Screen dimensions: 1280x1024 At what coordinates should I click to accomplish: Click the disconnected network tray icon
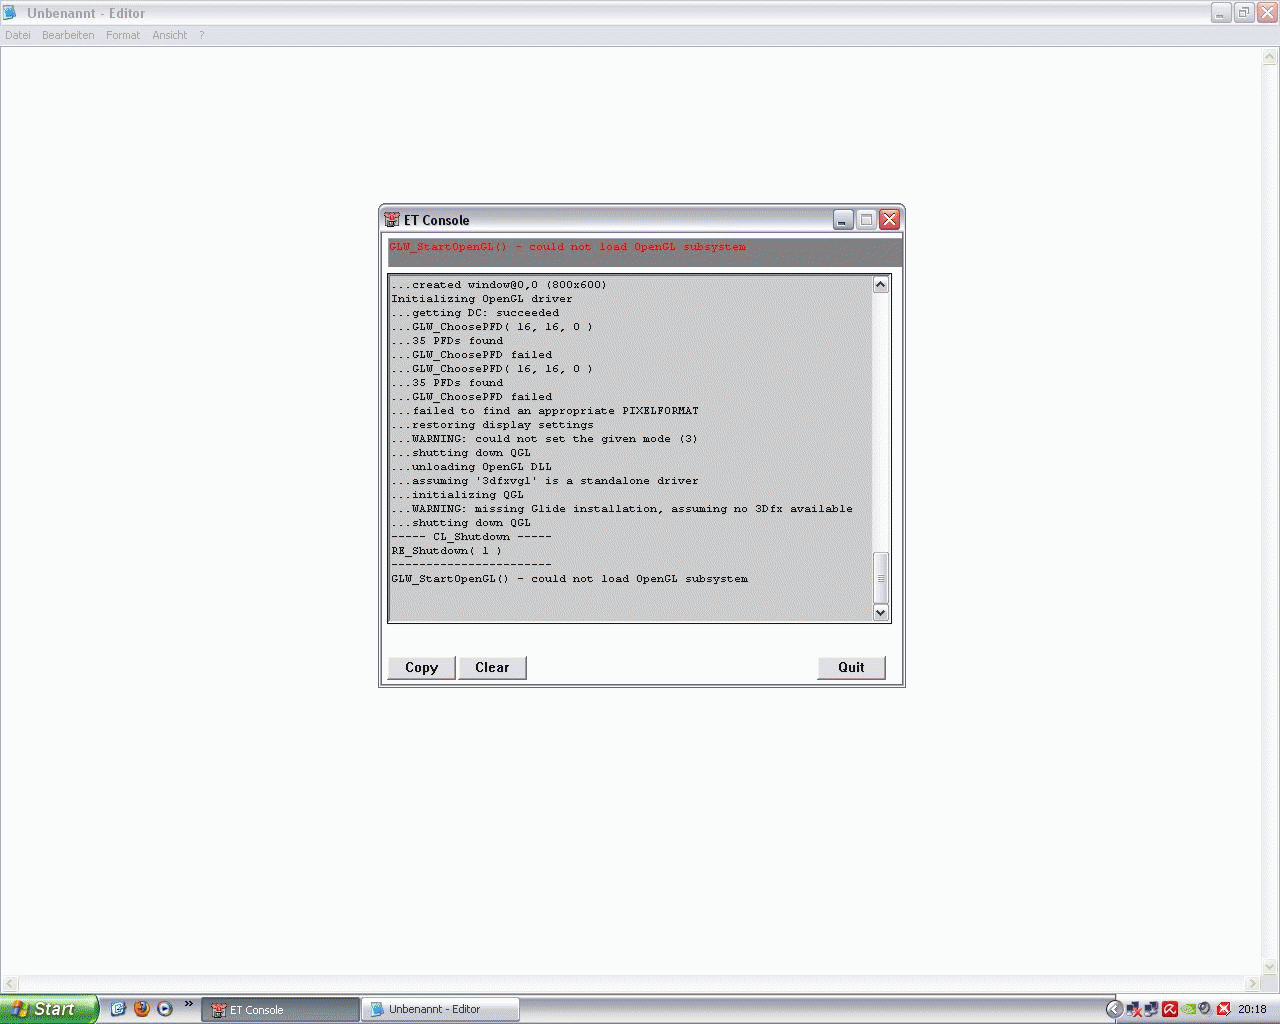coord(1134,1009)
